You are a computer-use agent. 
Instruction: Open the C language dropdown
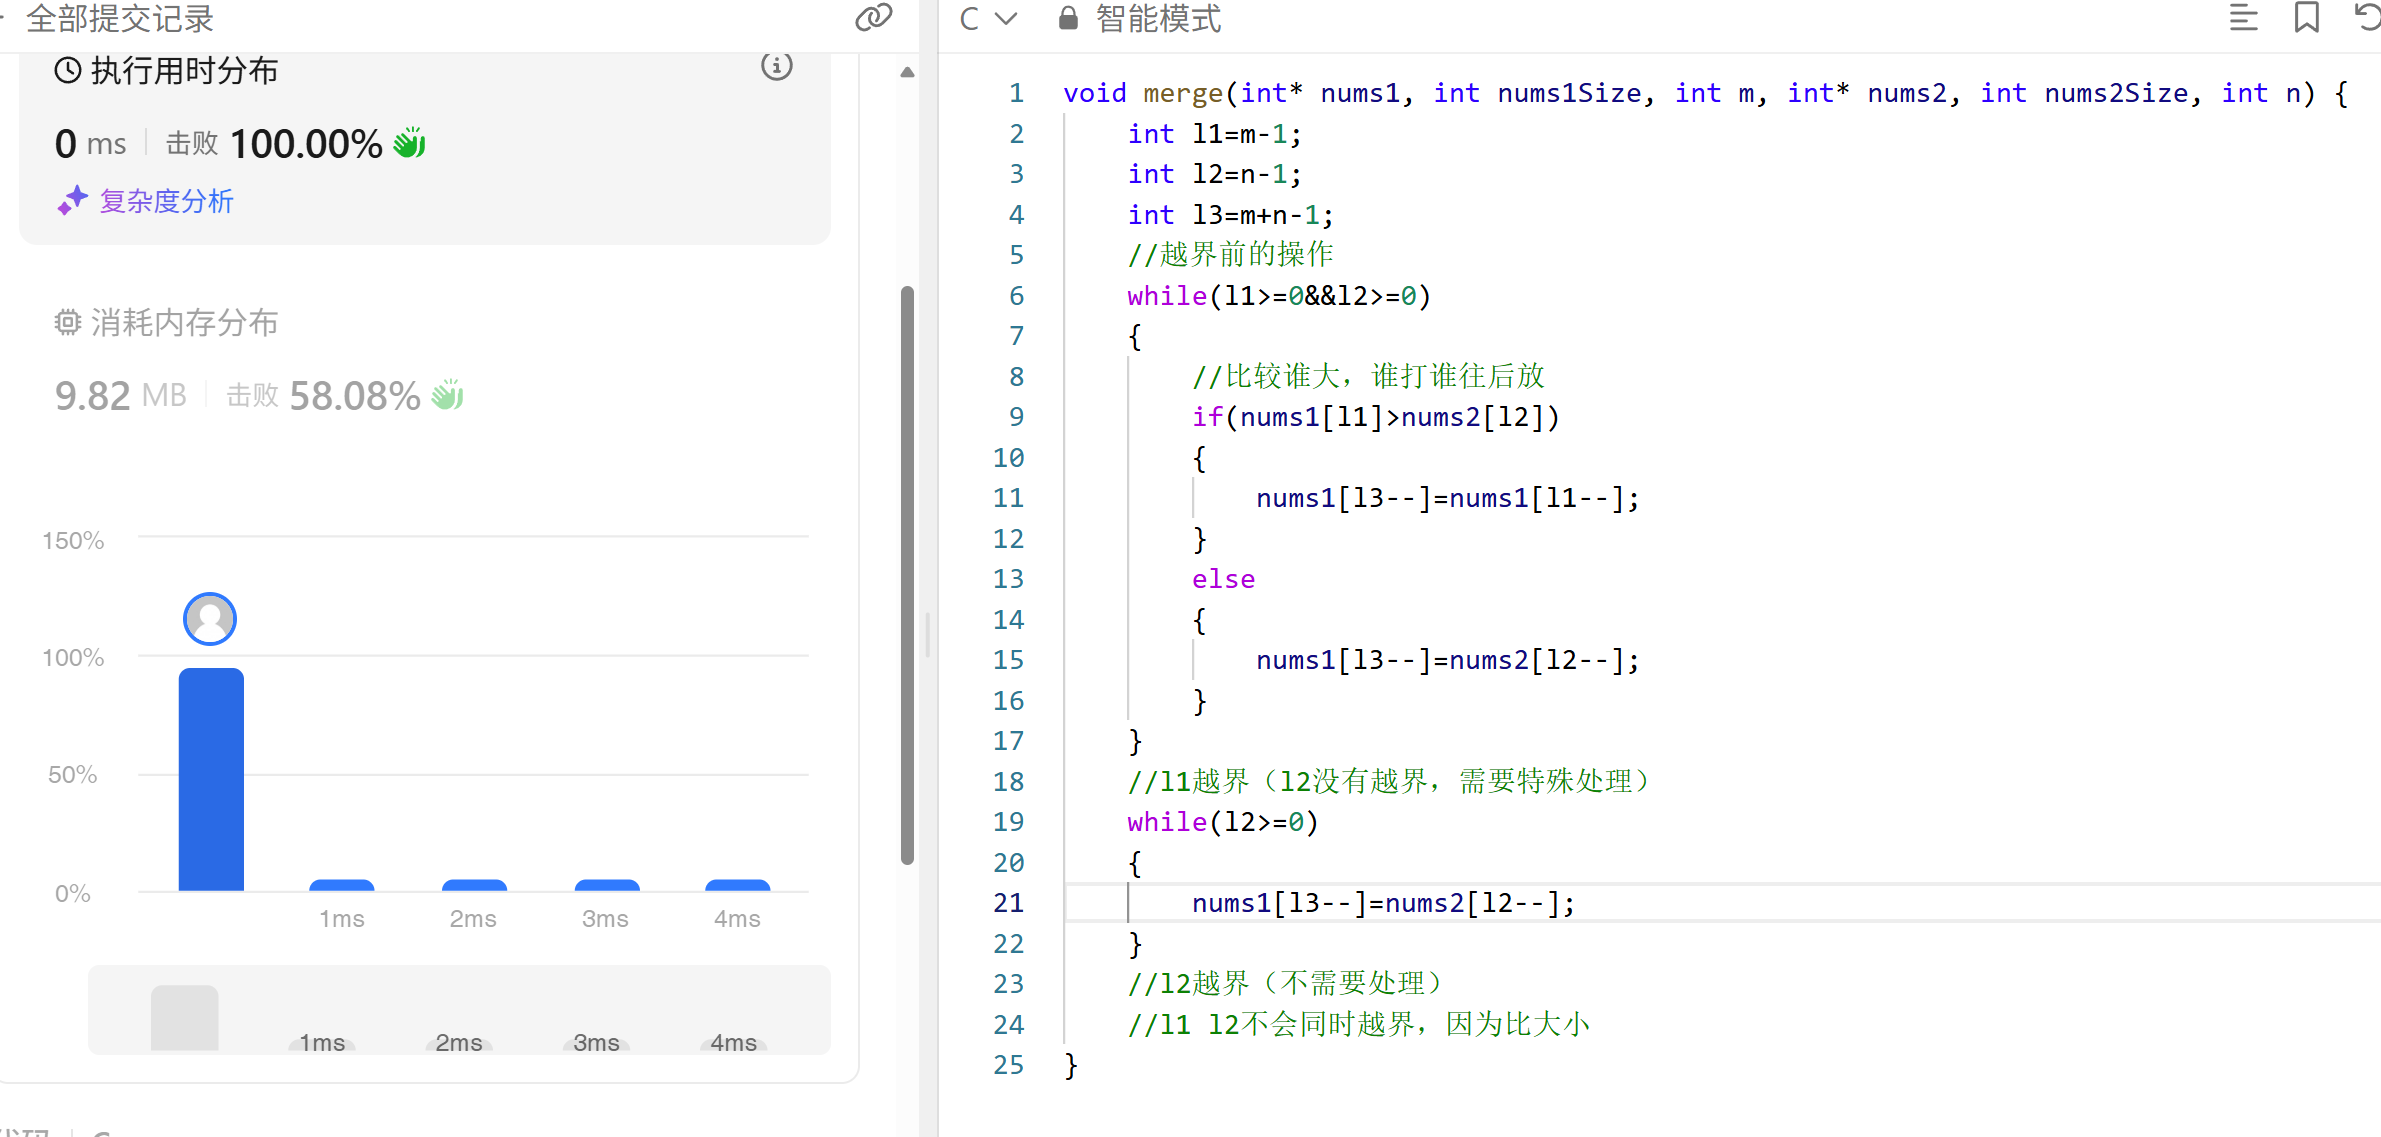point(987,18)
